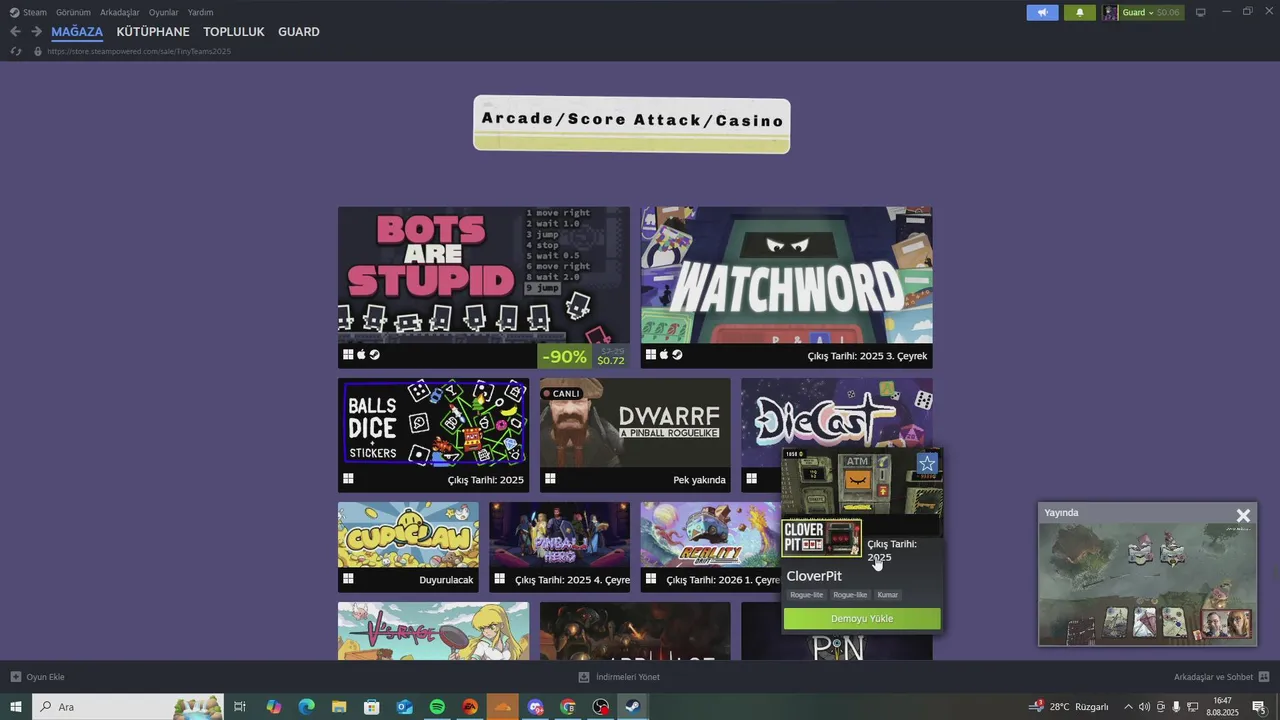Image resolution: width=1280 pixels, height=720 pixels.
Task: Click the padlock icon beside the URL
Action: point(38,51)
